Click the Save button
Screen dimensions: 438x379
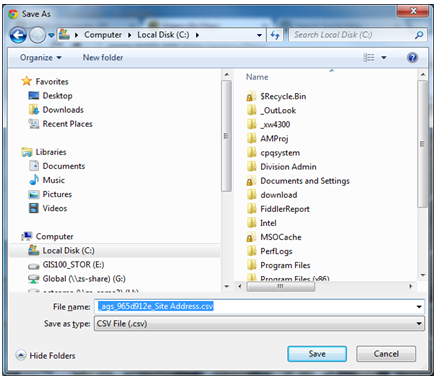click(317, 354)
